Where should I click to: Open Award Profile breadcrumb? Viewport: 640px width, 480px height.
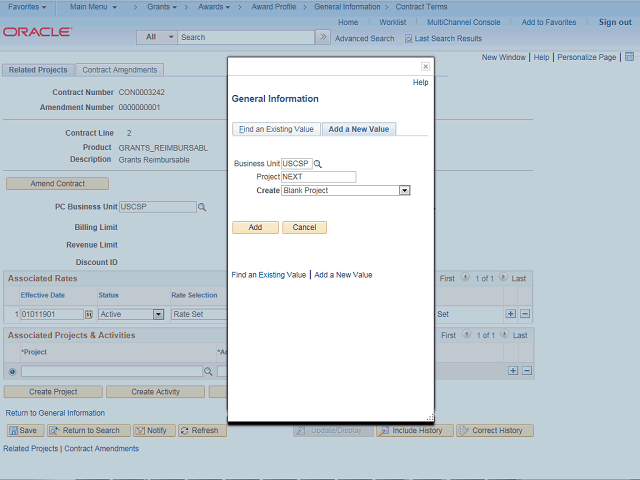273,7
